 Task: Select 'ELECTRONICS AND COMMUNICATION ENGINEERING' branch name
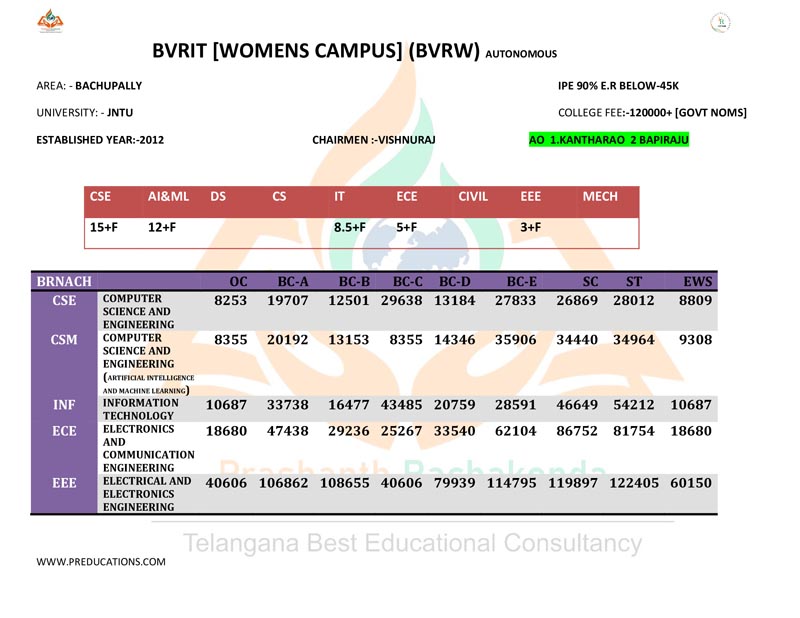point(148,449)
